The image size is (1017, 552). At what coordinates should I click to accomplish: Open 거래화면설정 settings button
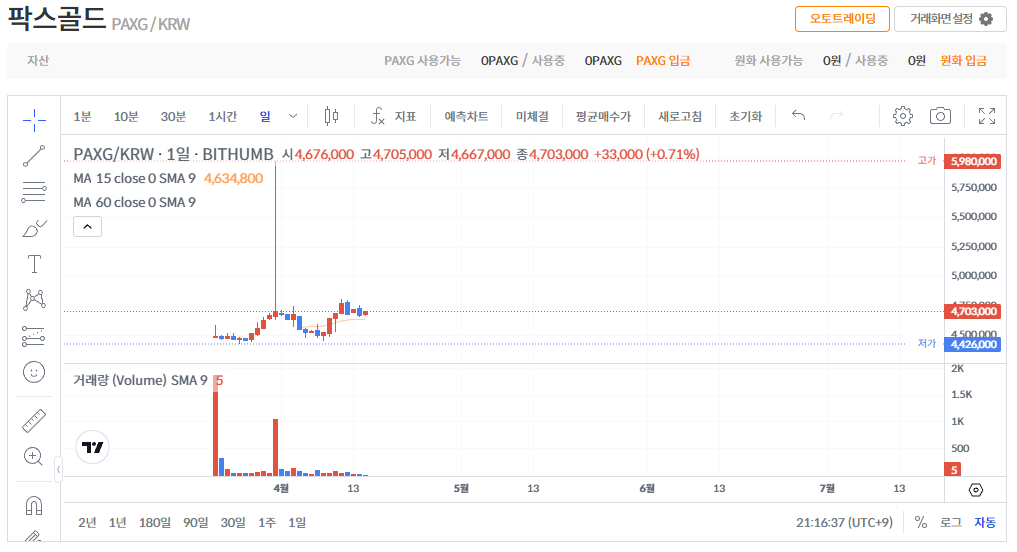click(x=950, y=19)
